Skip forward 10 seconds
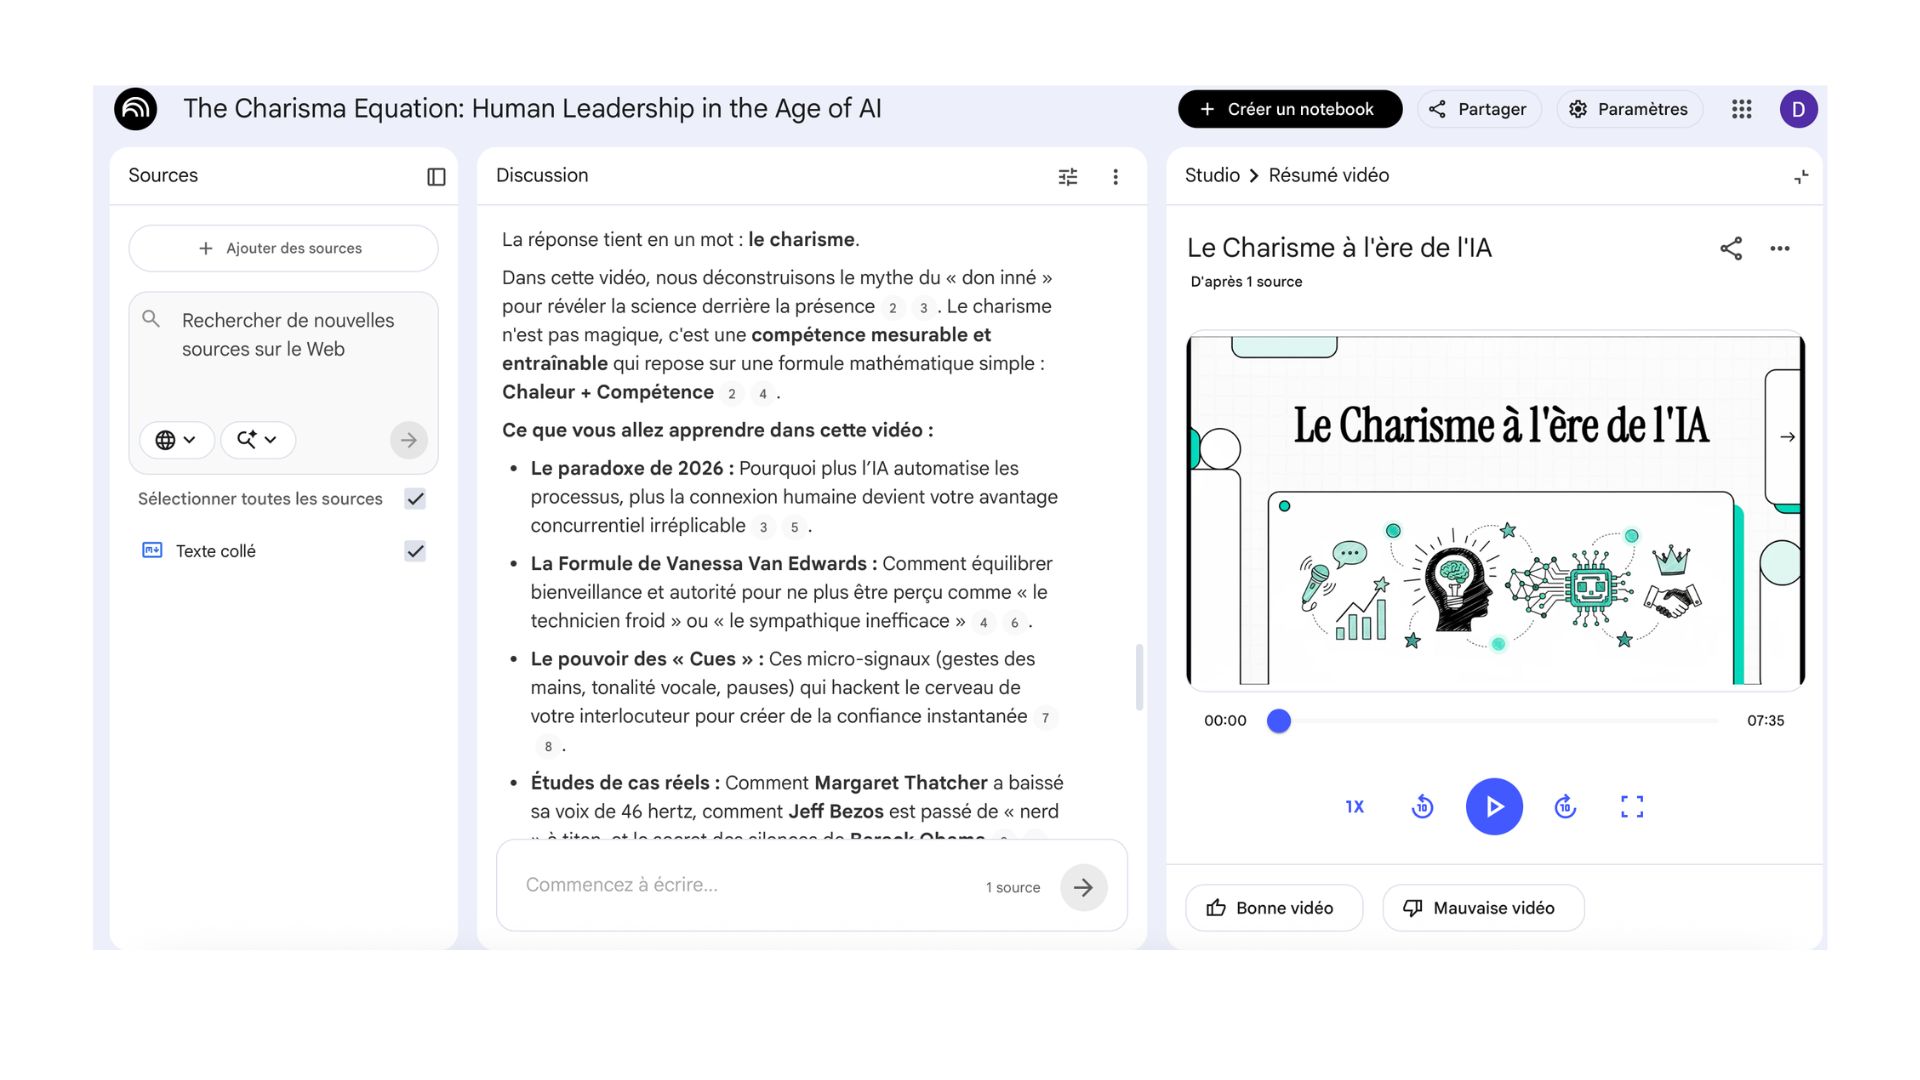This screenshot has height=1080, width=1920. 1565,806
